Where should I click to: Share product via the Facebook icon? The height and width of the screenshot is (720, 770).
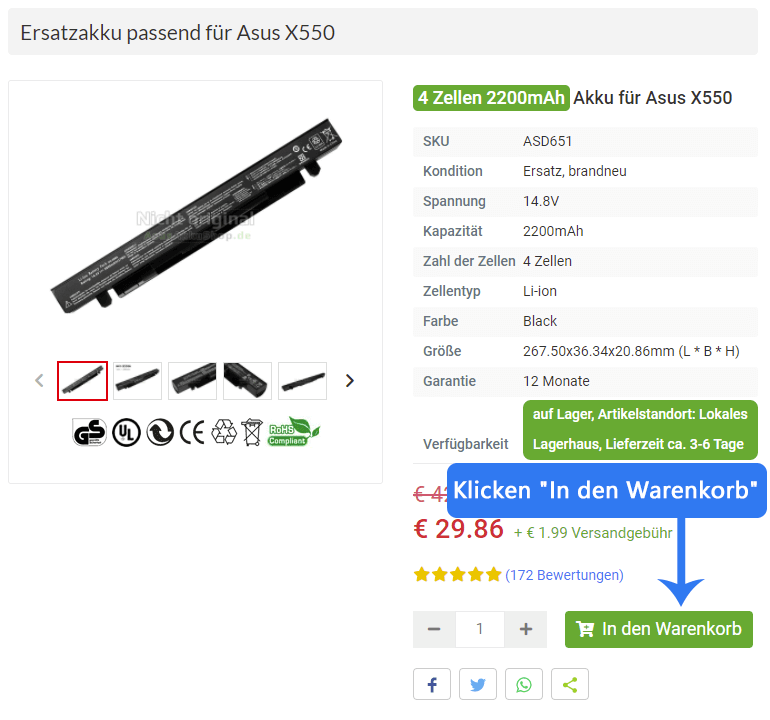(432, 684)
